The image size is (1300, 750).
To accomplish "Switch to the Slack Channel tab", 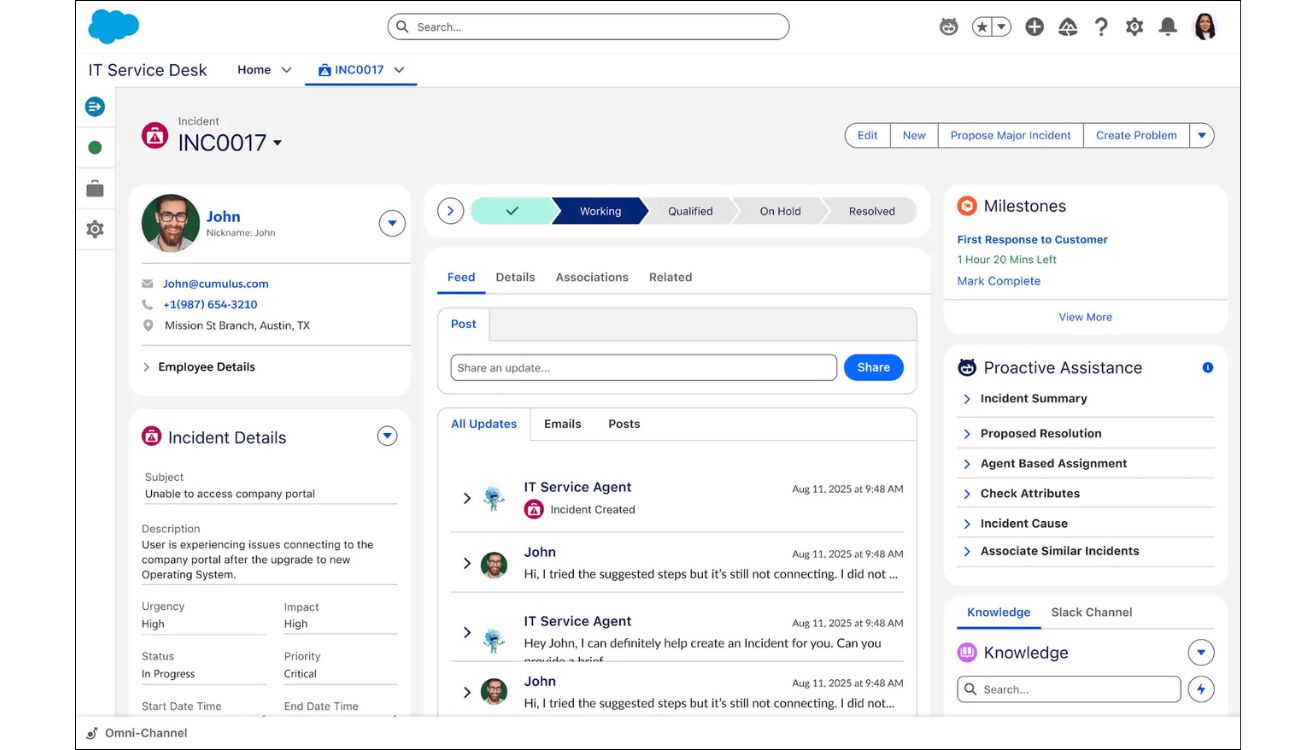I will pos(1091,612).
